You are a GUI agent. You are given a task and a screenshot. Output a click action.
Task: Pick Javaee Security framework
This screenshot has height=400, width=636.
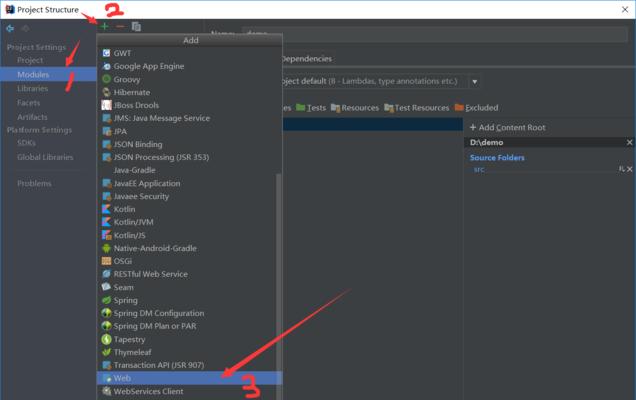point(187,196)
